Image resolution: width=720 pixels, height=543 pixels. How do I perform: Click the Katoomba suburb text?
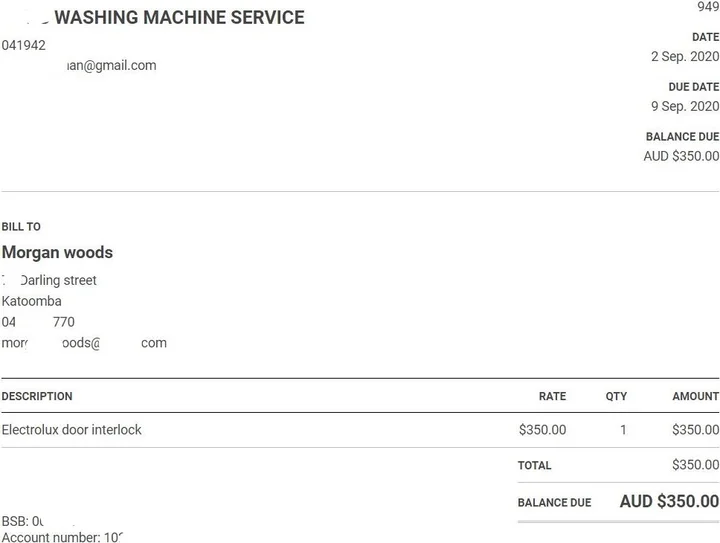[32, 301]
